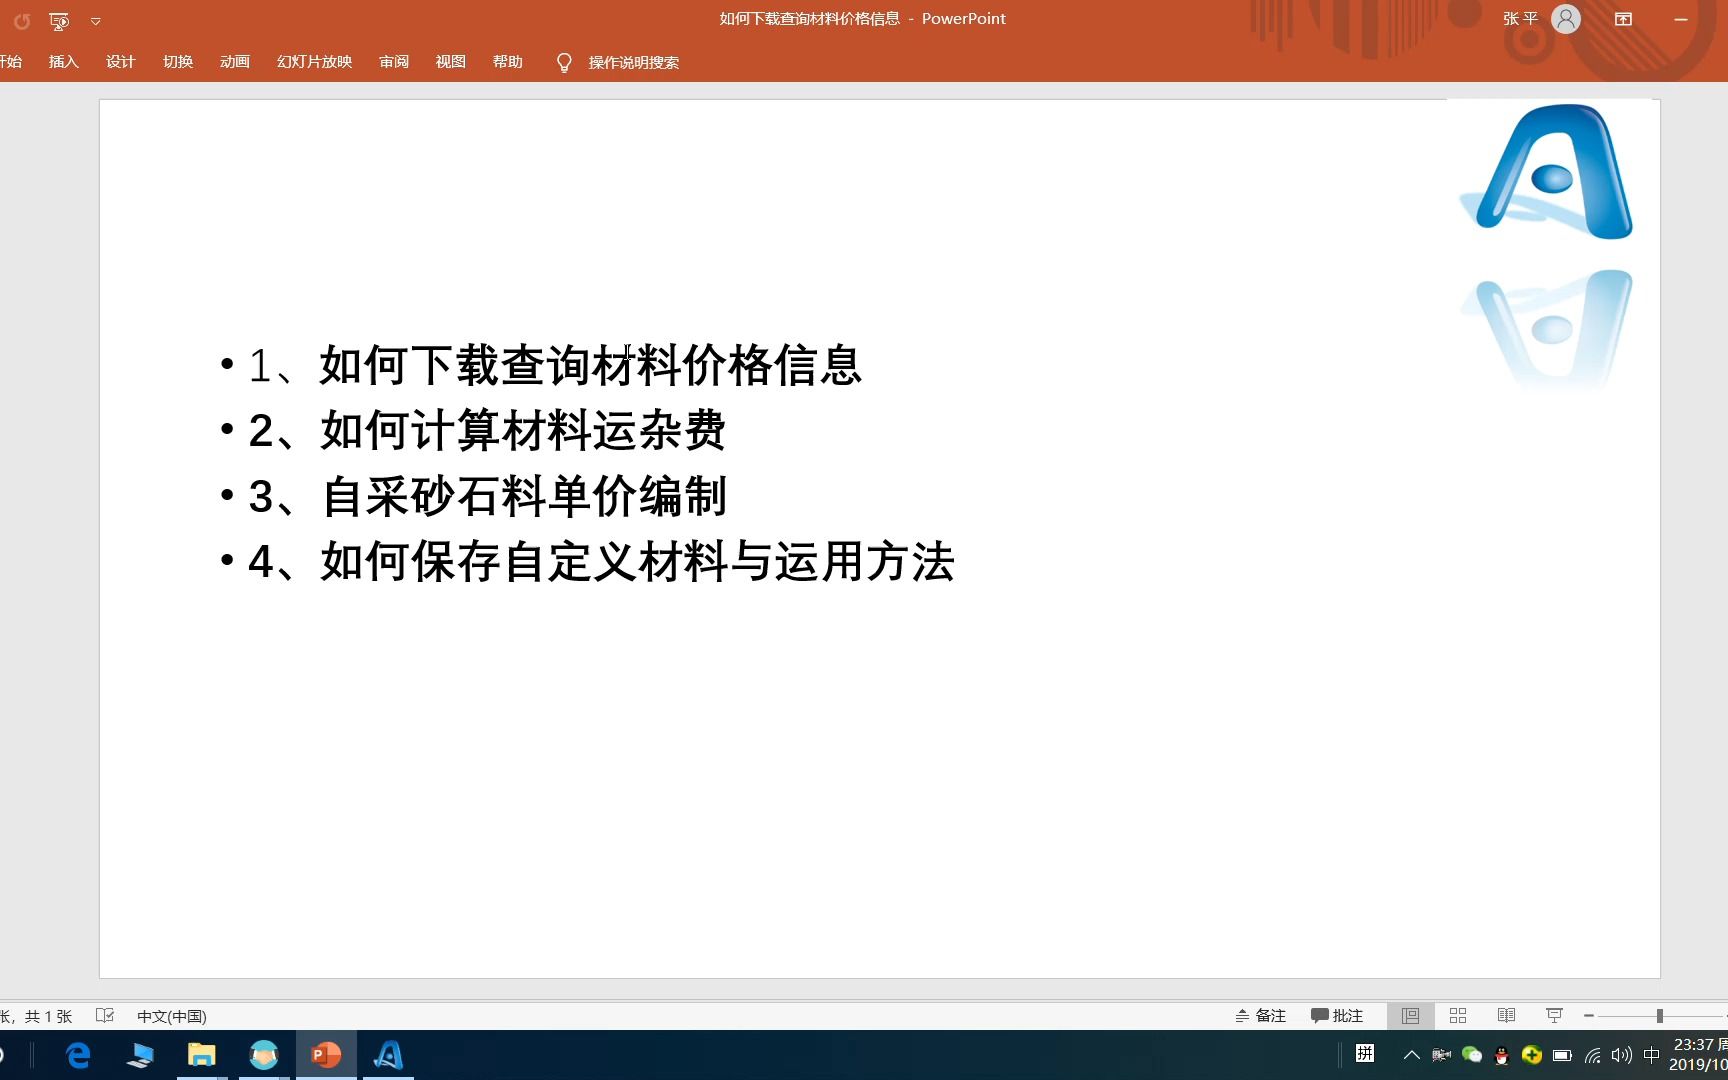The width and height of the screenshot is (1728, 1080).
Task: Open File Explorer from the taskbar
Action: pos(202,1055)
